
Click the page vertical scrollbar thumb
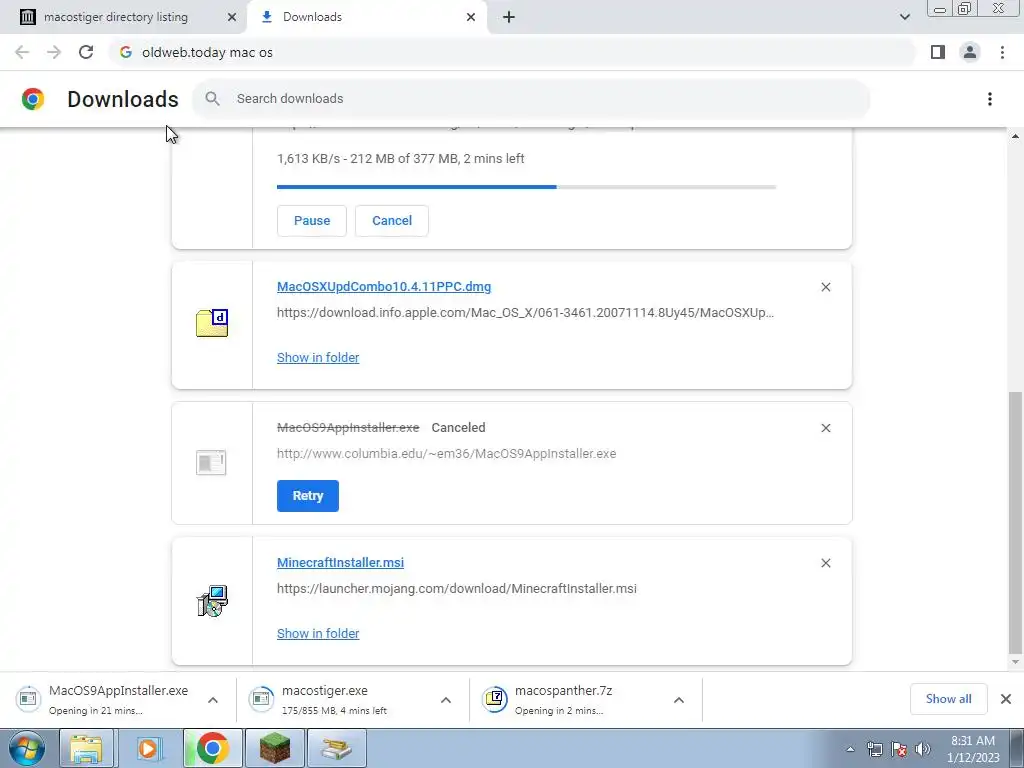[1015, 521]
